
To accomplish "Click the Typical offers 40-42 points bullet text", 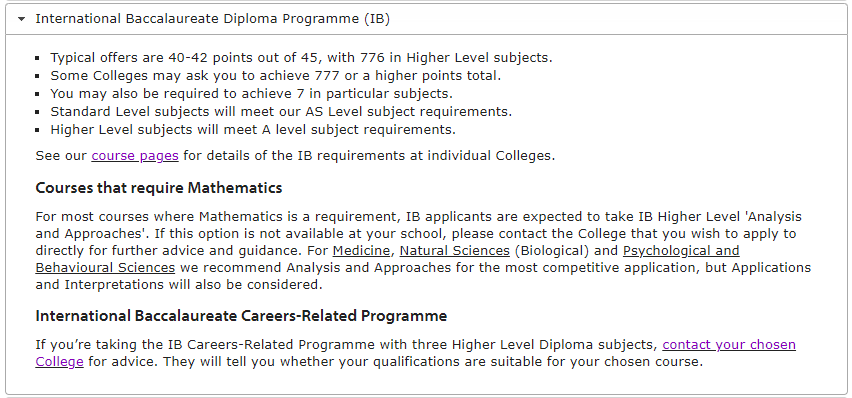I will (x=302, y=58).
